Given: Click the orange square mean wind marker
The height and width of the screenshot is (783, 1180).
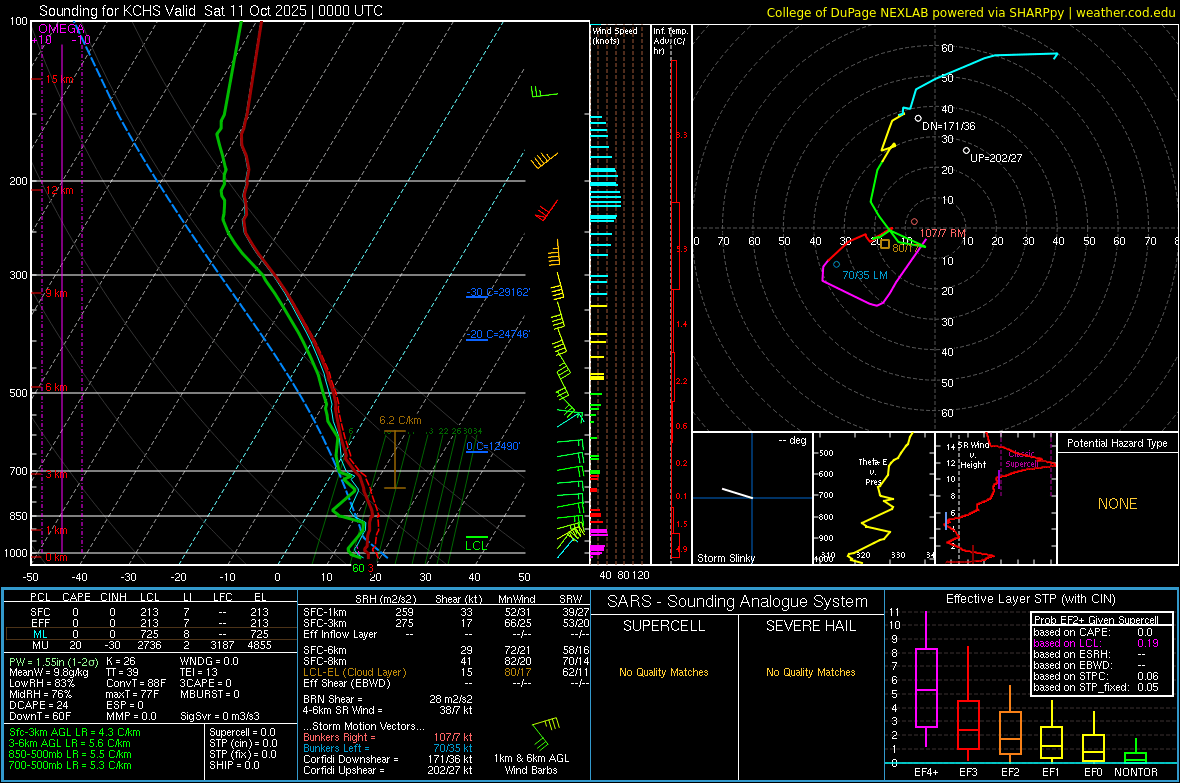Looking at the screenshot, I should tap(885, 244).
